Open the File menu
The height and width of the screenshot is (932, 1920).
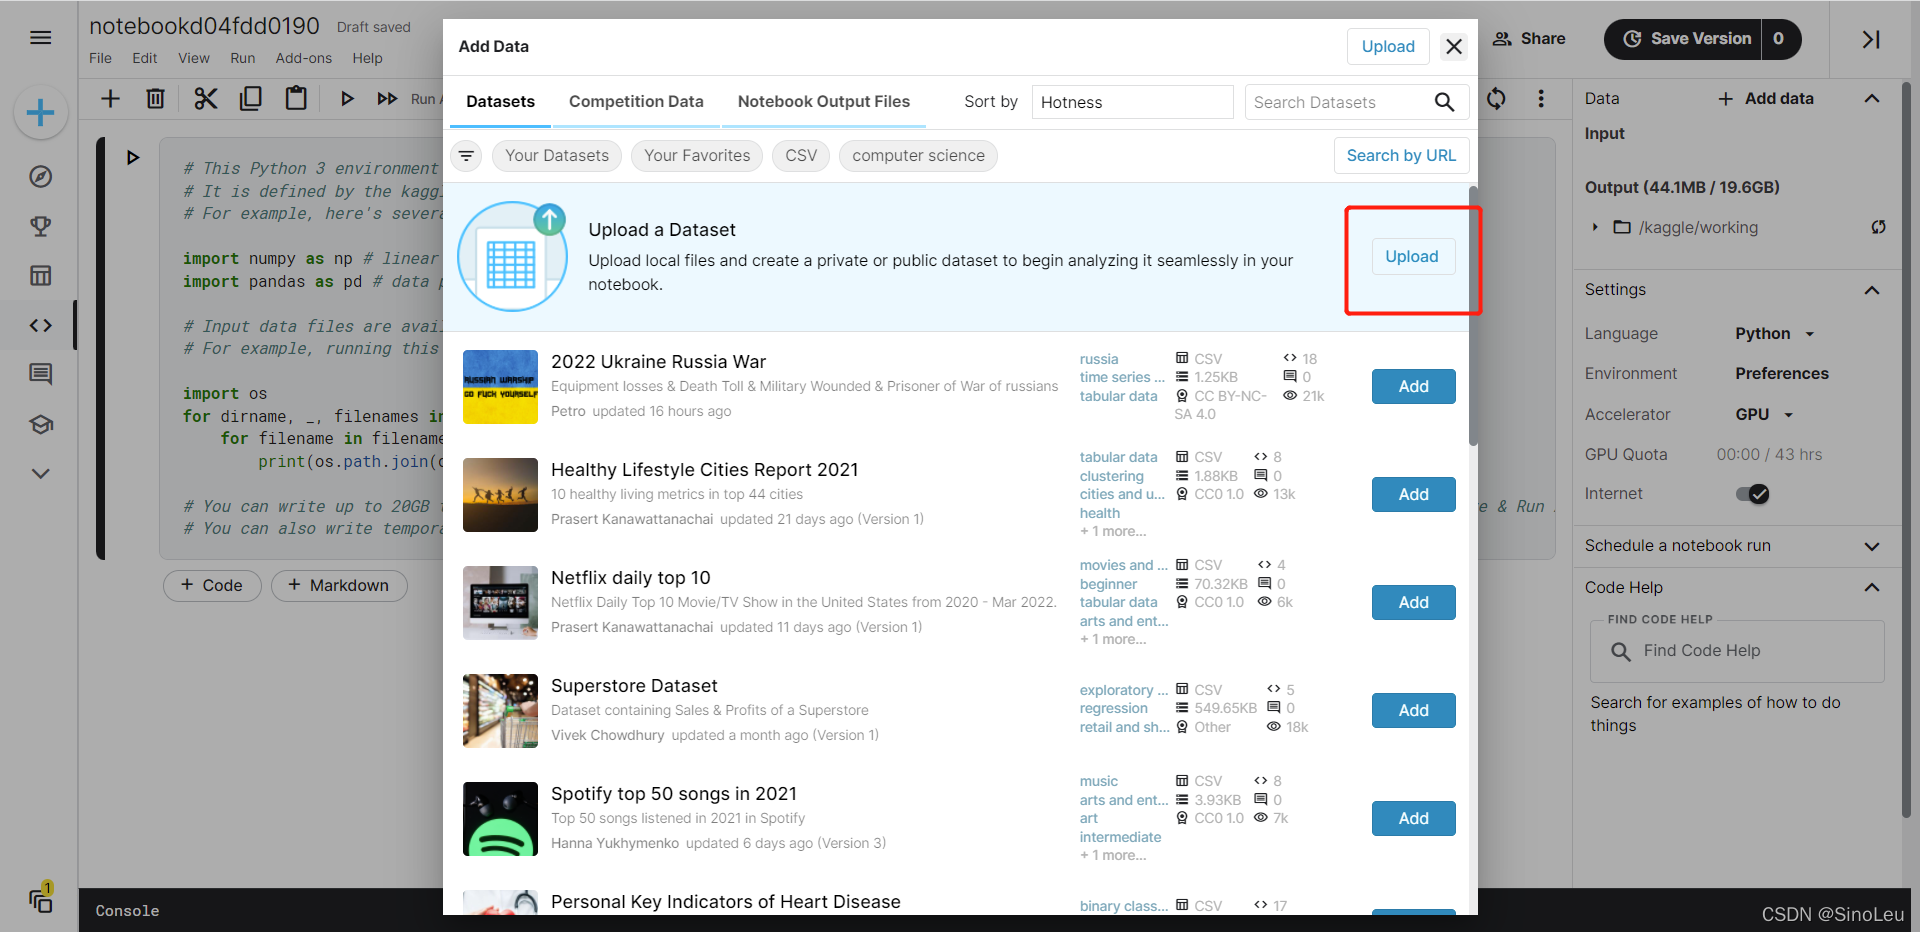(x=100, y=58)
